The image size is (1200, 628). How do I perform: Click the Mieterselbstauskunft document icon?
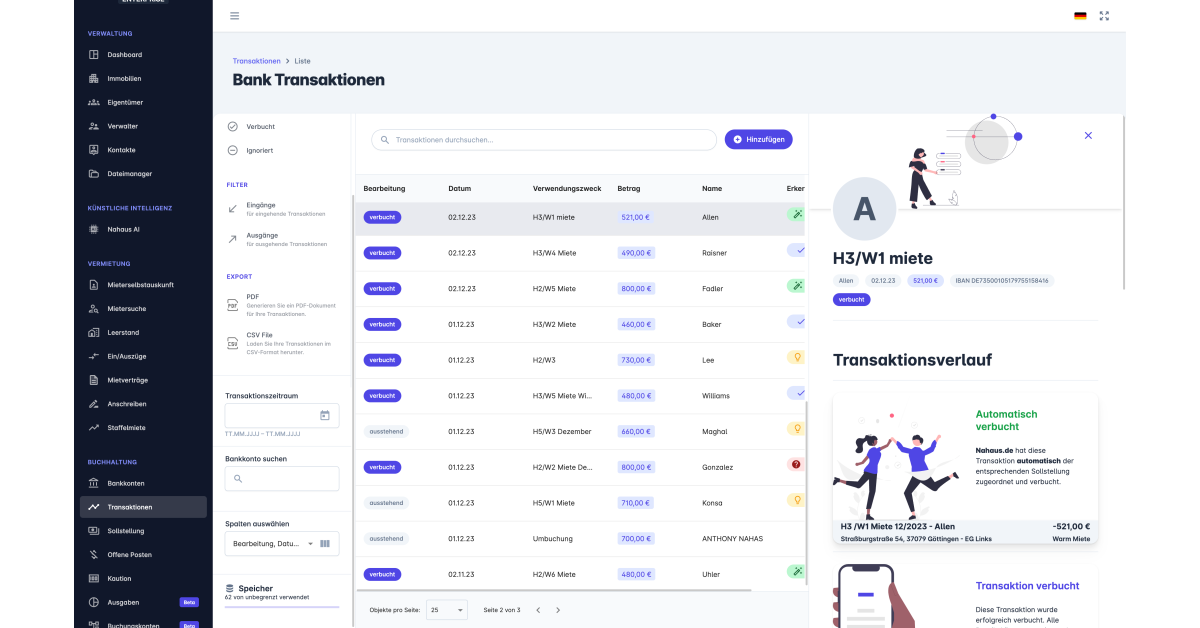tap(93, 285)
